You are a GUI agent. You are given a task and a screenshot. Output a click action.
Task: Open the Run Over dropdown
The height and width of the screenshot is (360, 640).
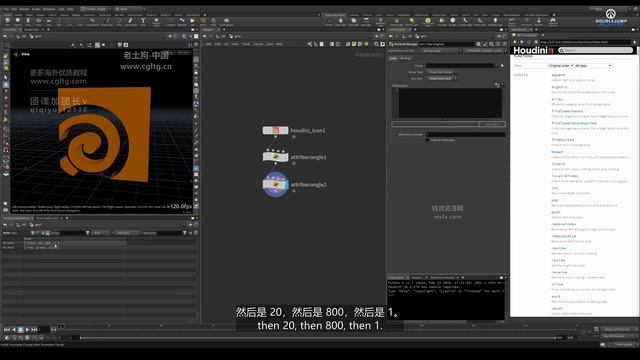point(442,78)
